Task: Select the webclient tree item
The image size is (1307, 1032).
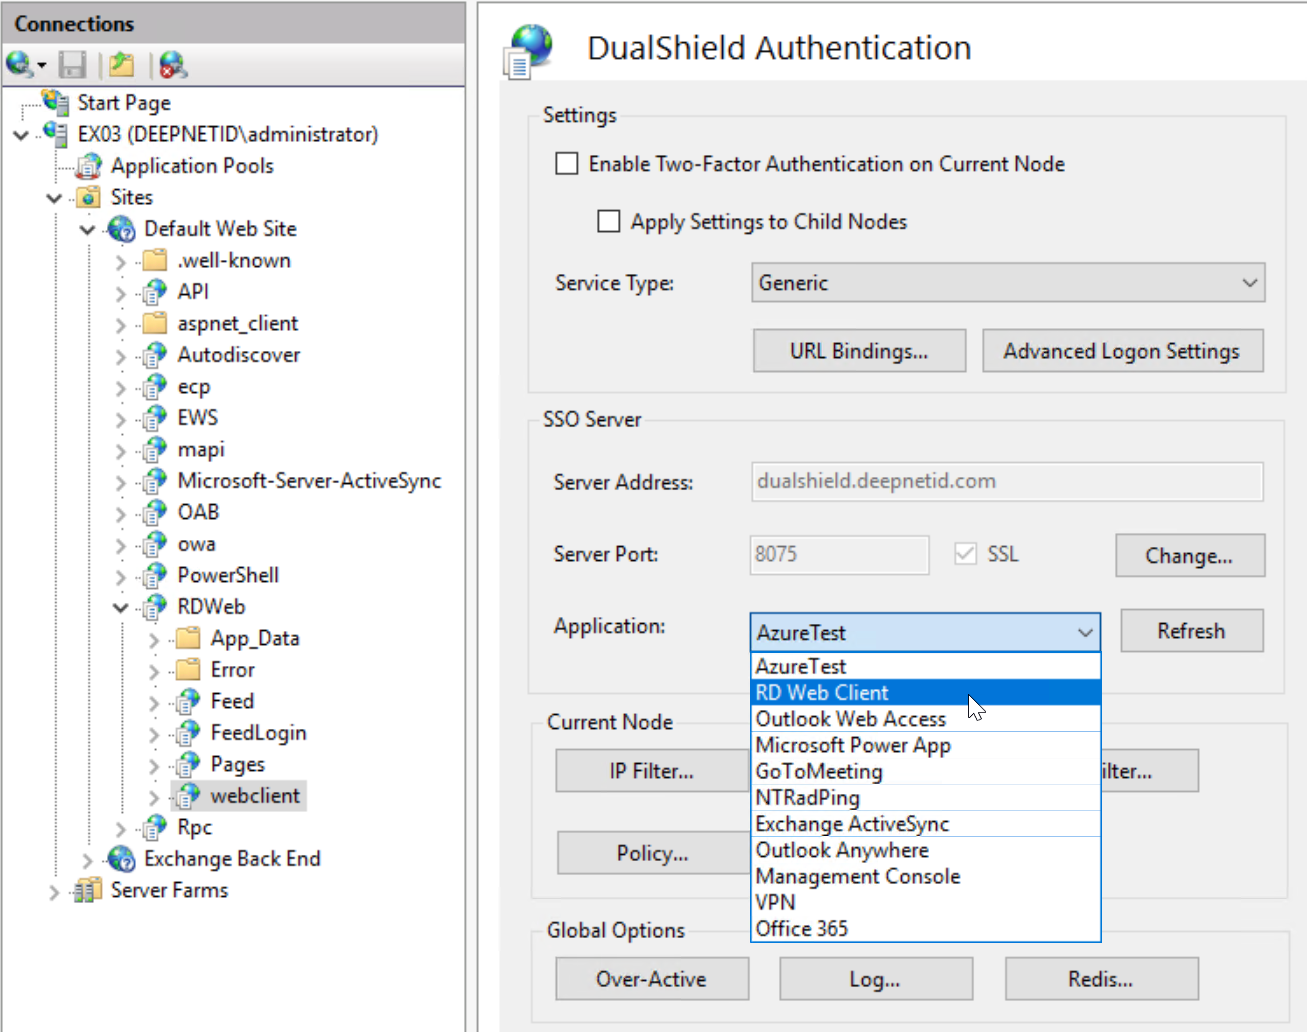Action: pyautogui.click(x=254, y=796)
